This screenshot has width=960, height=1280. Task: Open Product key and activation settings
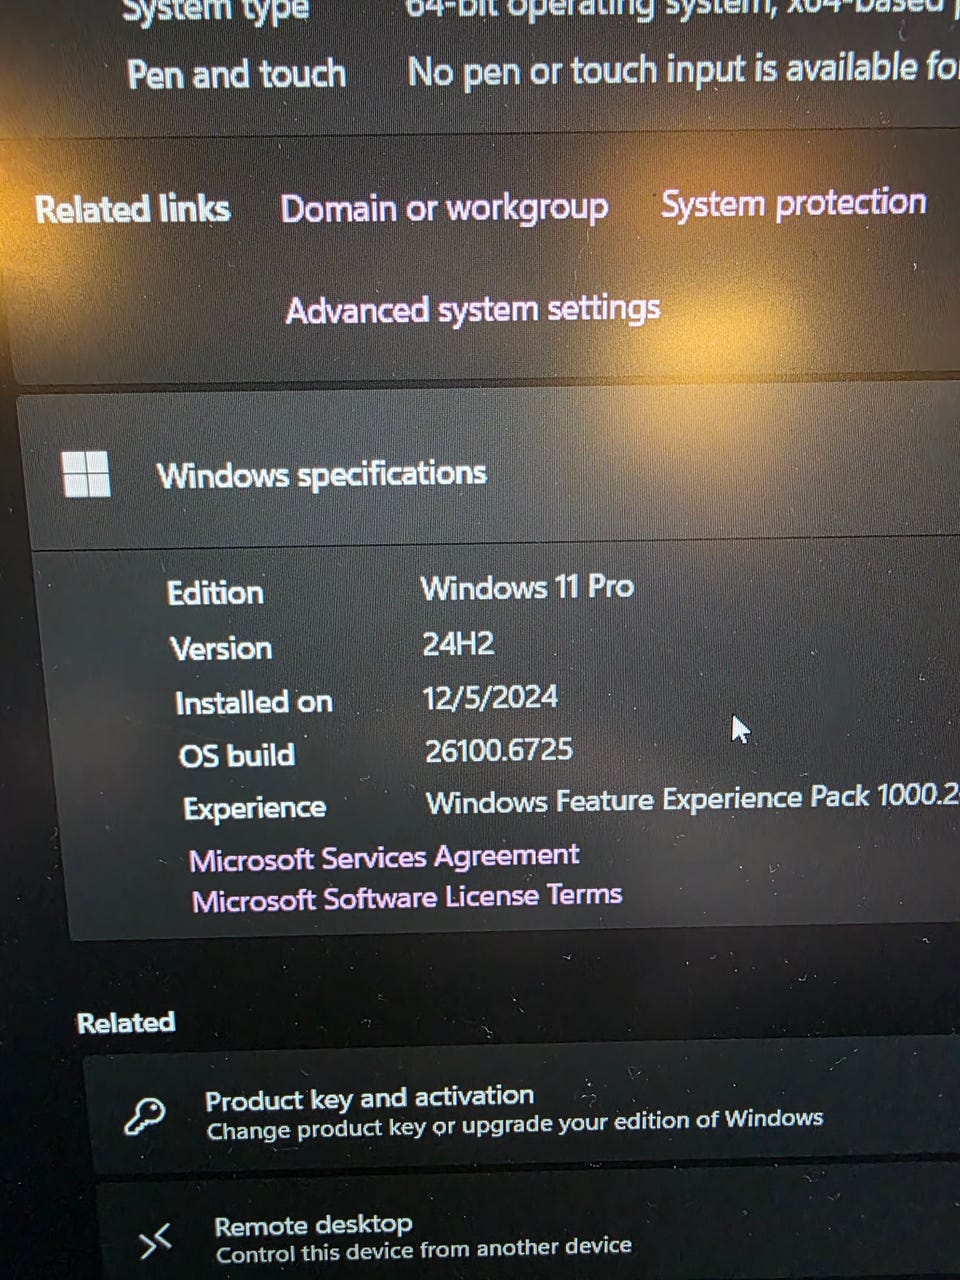(522, 1112)
